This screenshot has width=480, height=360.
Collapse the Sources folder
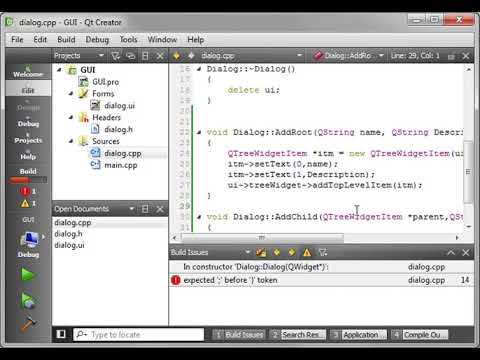coord(71,141)
